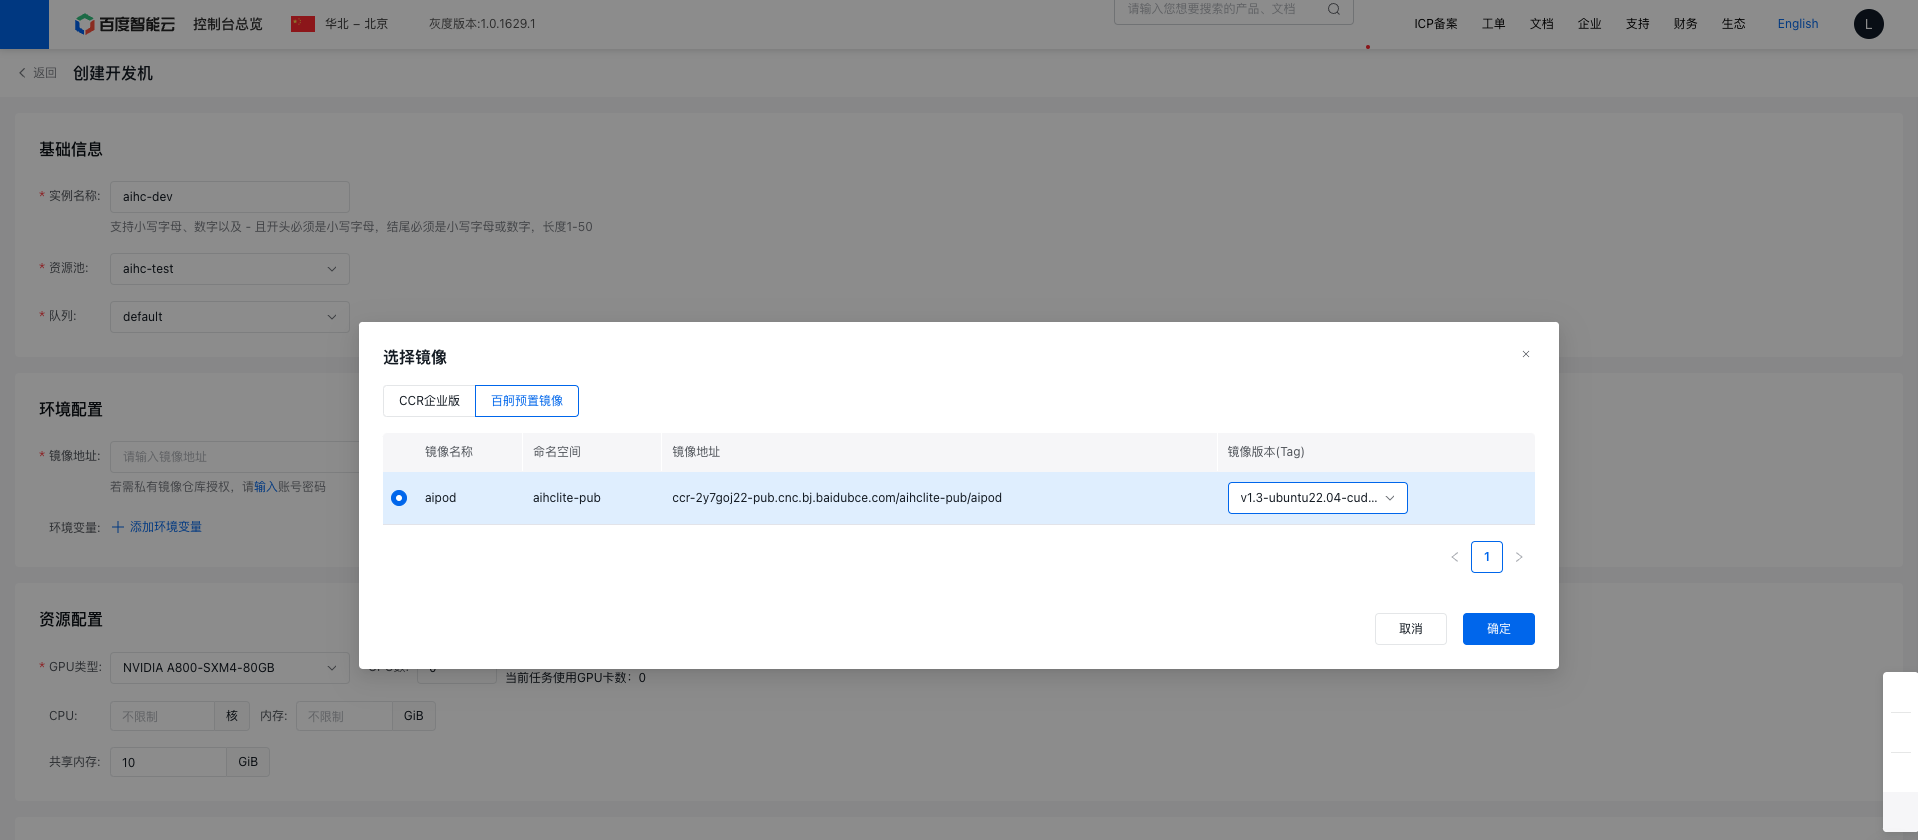Click the CPU 不限制 input field

point(162,716)
